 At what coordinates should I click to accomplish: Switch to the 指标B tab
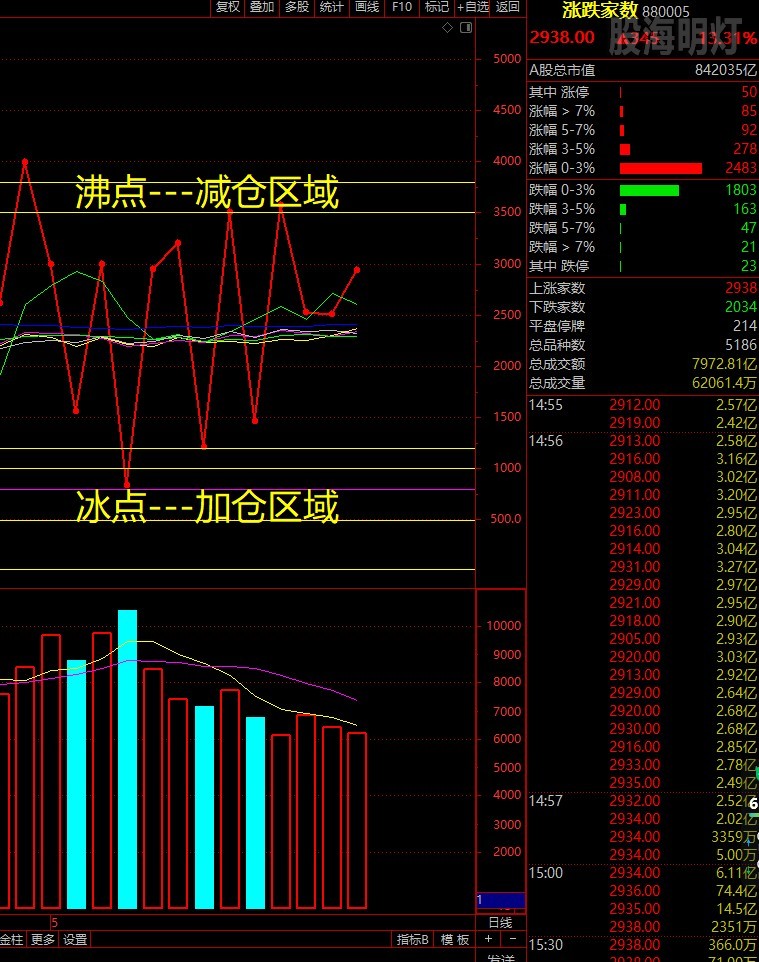coord(413,940)
